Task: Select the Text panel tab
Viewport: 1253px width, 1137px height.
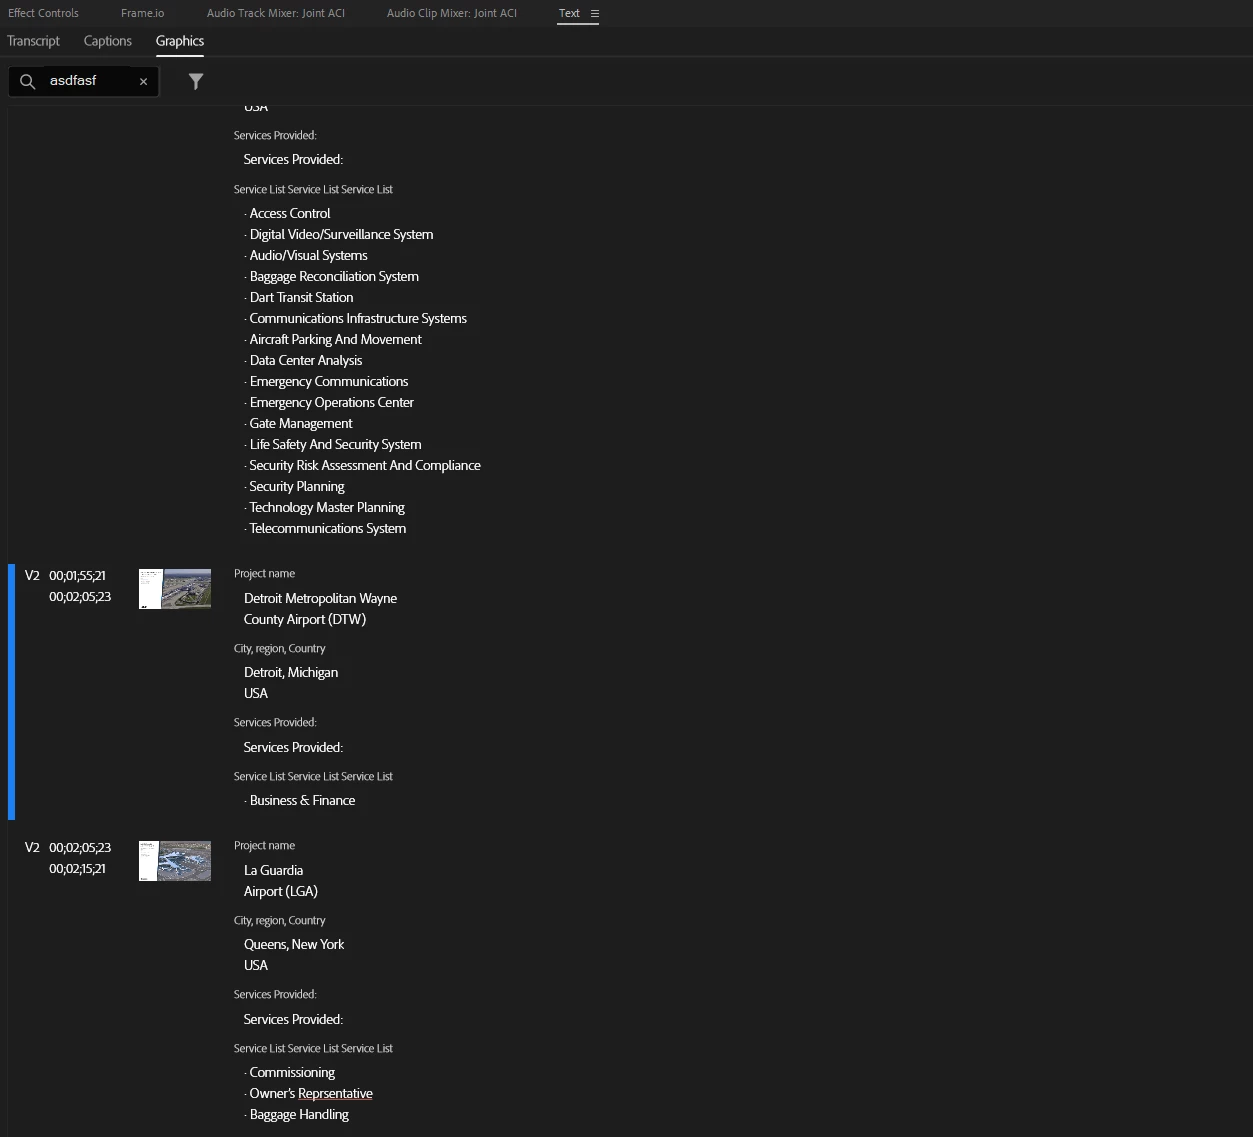Action: pyautogui.click(x=569, y=13)
